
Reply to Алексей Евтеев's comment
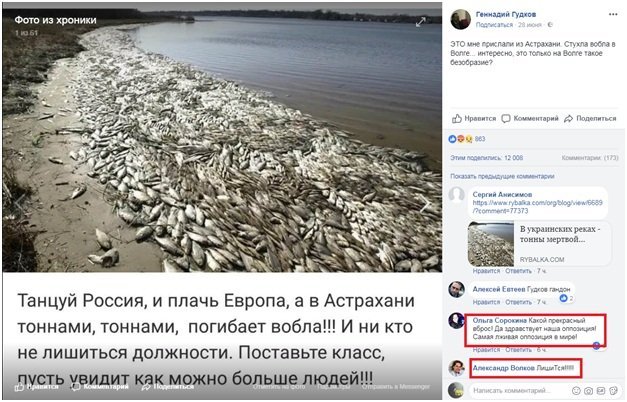pos(519,302)
